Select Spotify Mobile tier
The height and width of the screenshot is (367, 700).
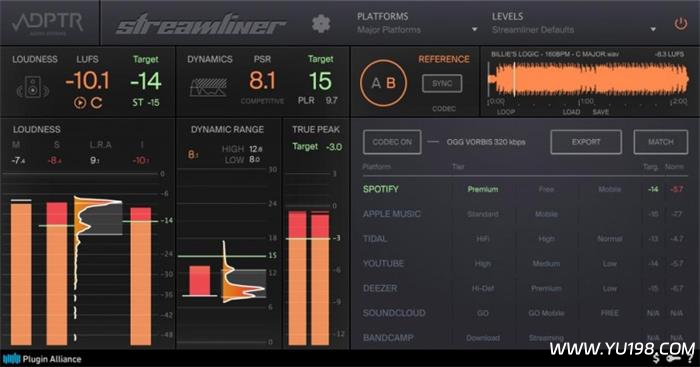[609, 189]
